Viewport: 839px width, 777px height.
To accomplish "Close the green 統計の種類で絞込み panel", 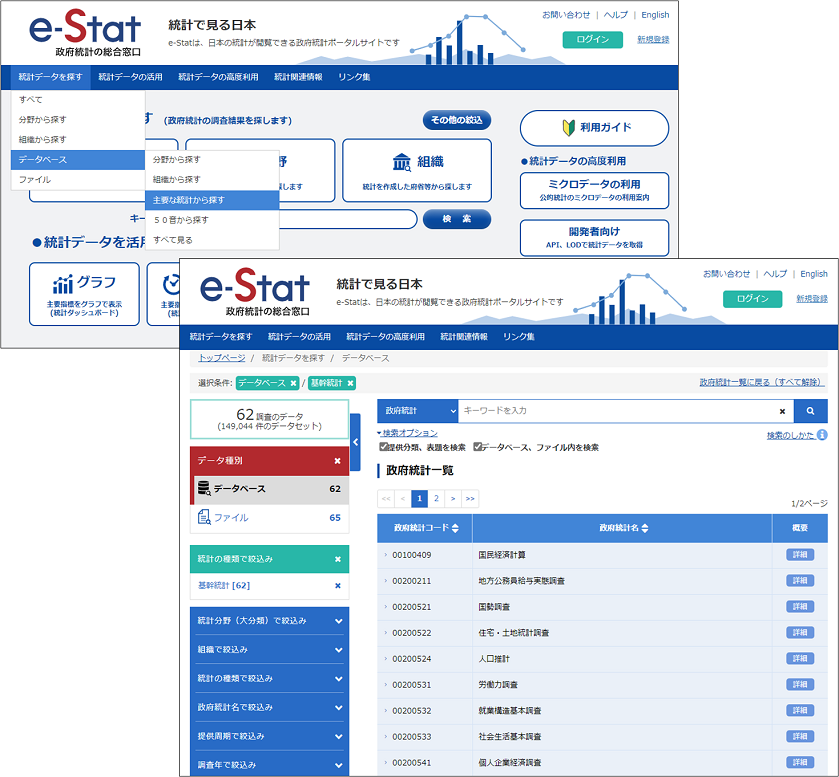I will click(x=338, y=559).
